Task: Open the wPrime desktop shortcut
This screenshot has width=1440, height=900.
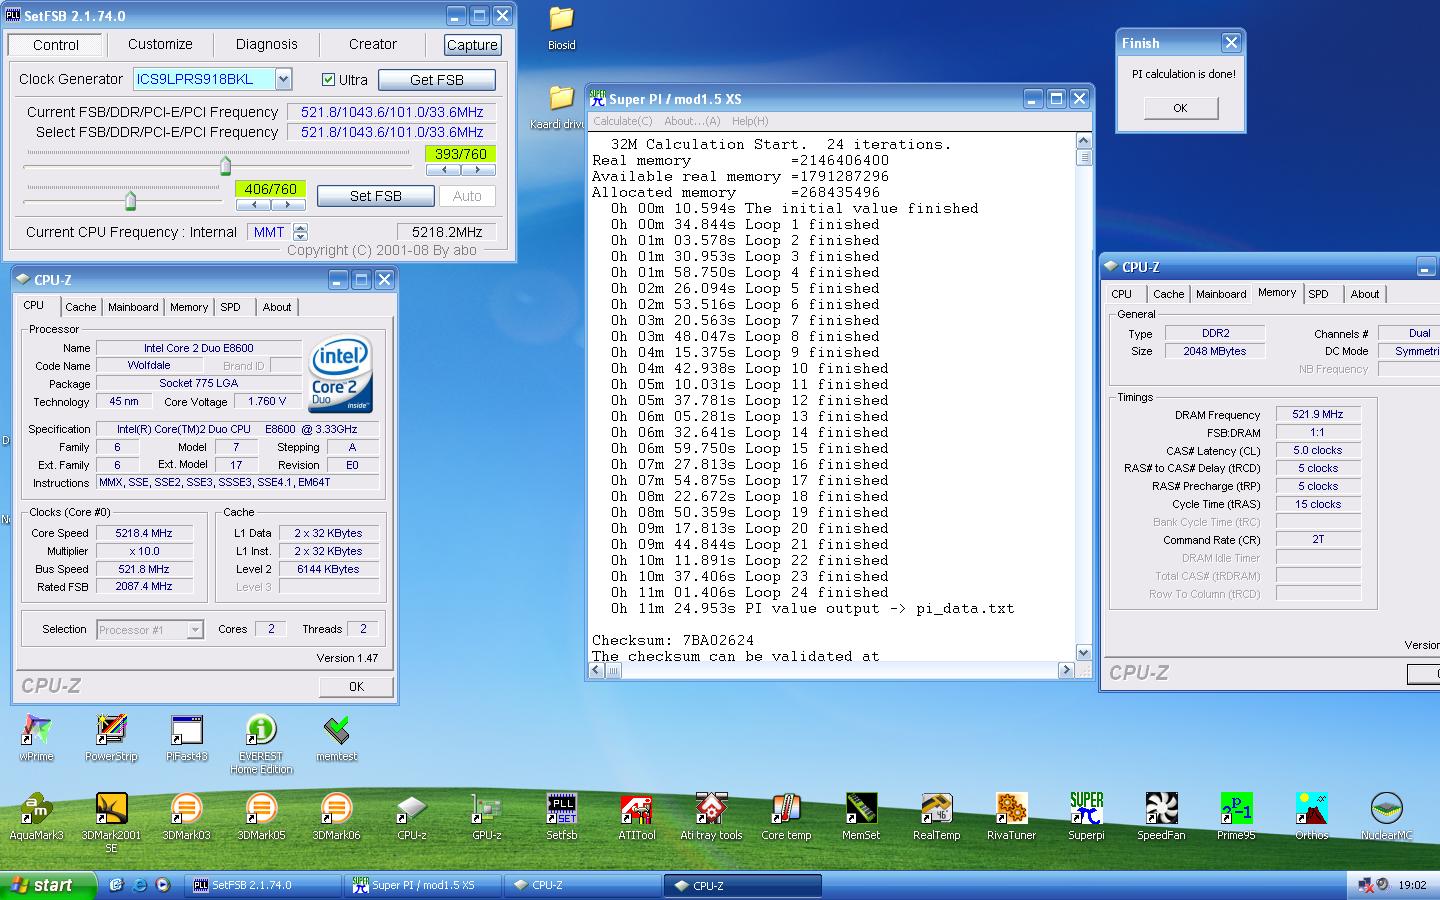Action: [x=36, y=739]
